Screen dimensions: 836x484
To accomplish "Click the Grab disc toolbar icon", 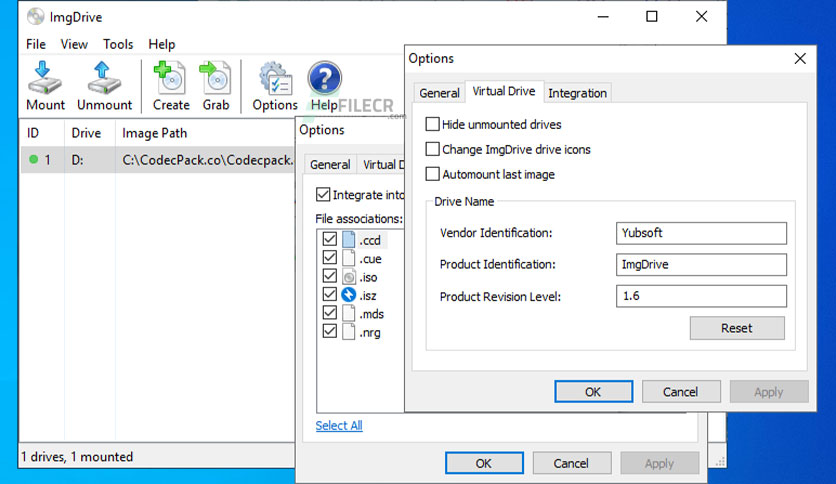I will pos(215,78).
